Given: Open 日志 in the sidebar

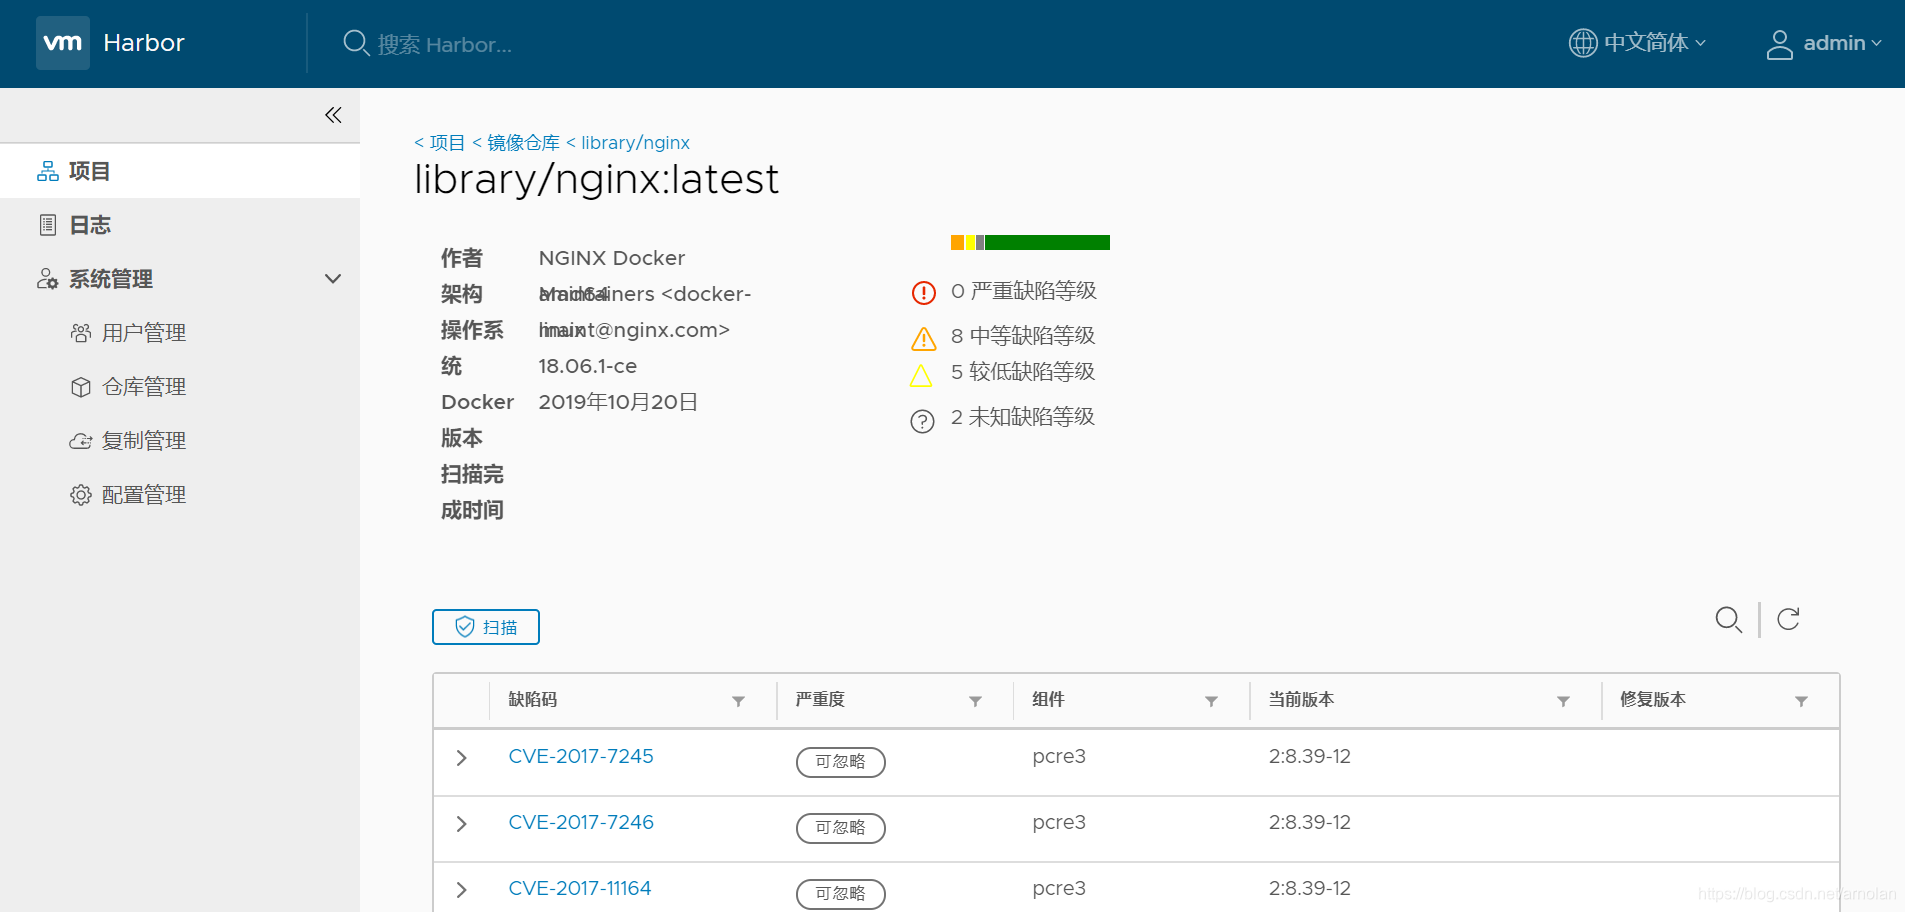Looking at the screenshot, I should pos(180,225).
